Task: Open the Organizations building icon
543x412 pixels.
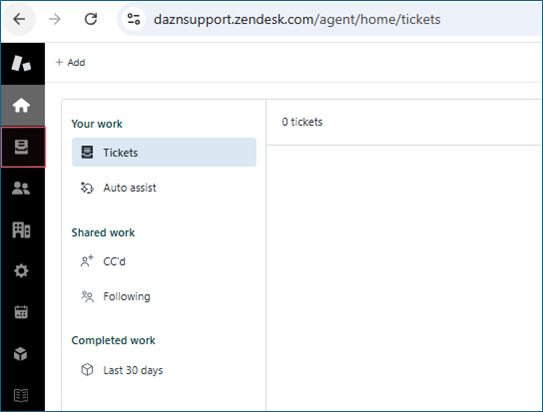Action: [21, 230]
